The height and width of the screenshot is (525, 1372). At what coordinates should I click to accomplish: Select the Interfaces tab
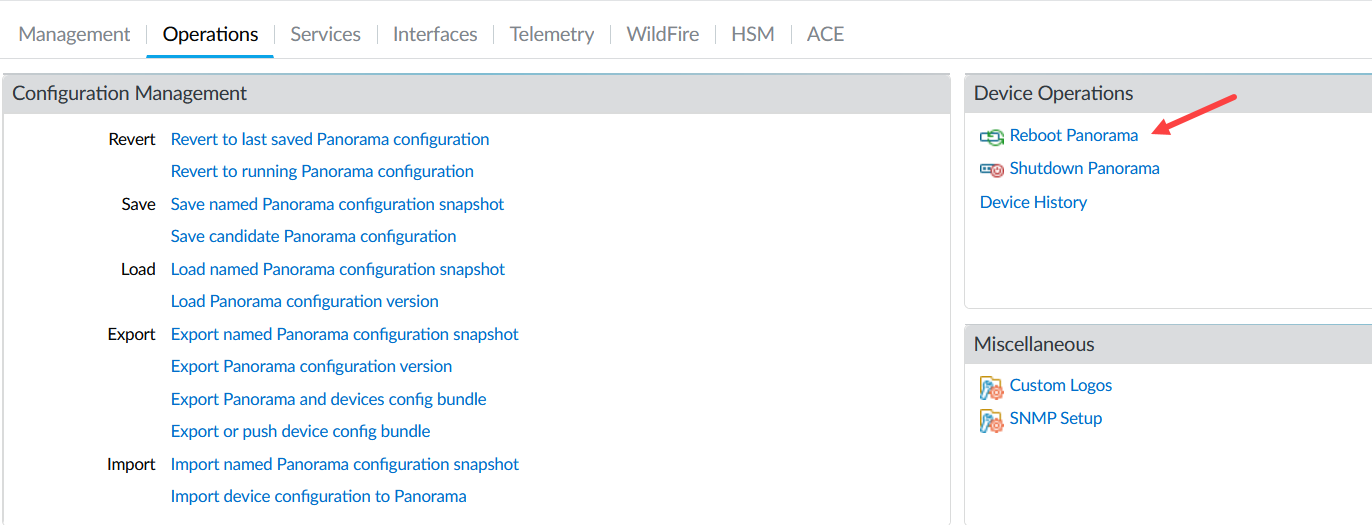click(435, 34)
